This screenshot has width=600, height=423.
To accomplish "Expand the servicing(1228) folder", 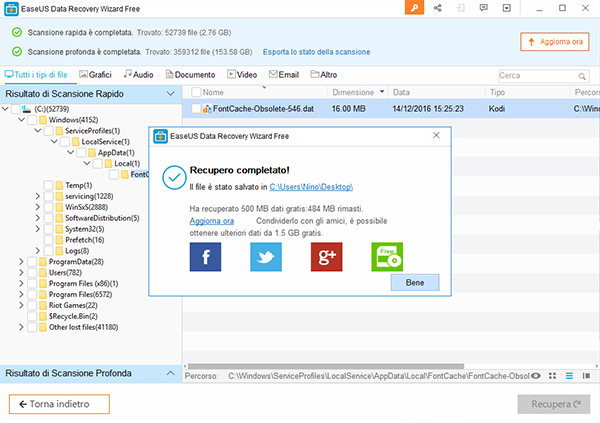I will pyautogui.click(x=38, y=196).
